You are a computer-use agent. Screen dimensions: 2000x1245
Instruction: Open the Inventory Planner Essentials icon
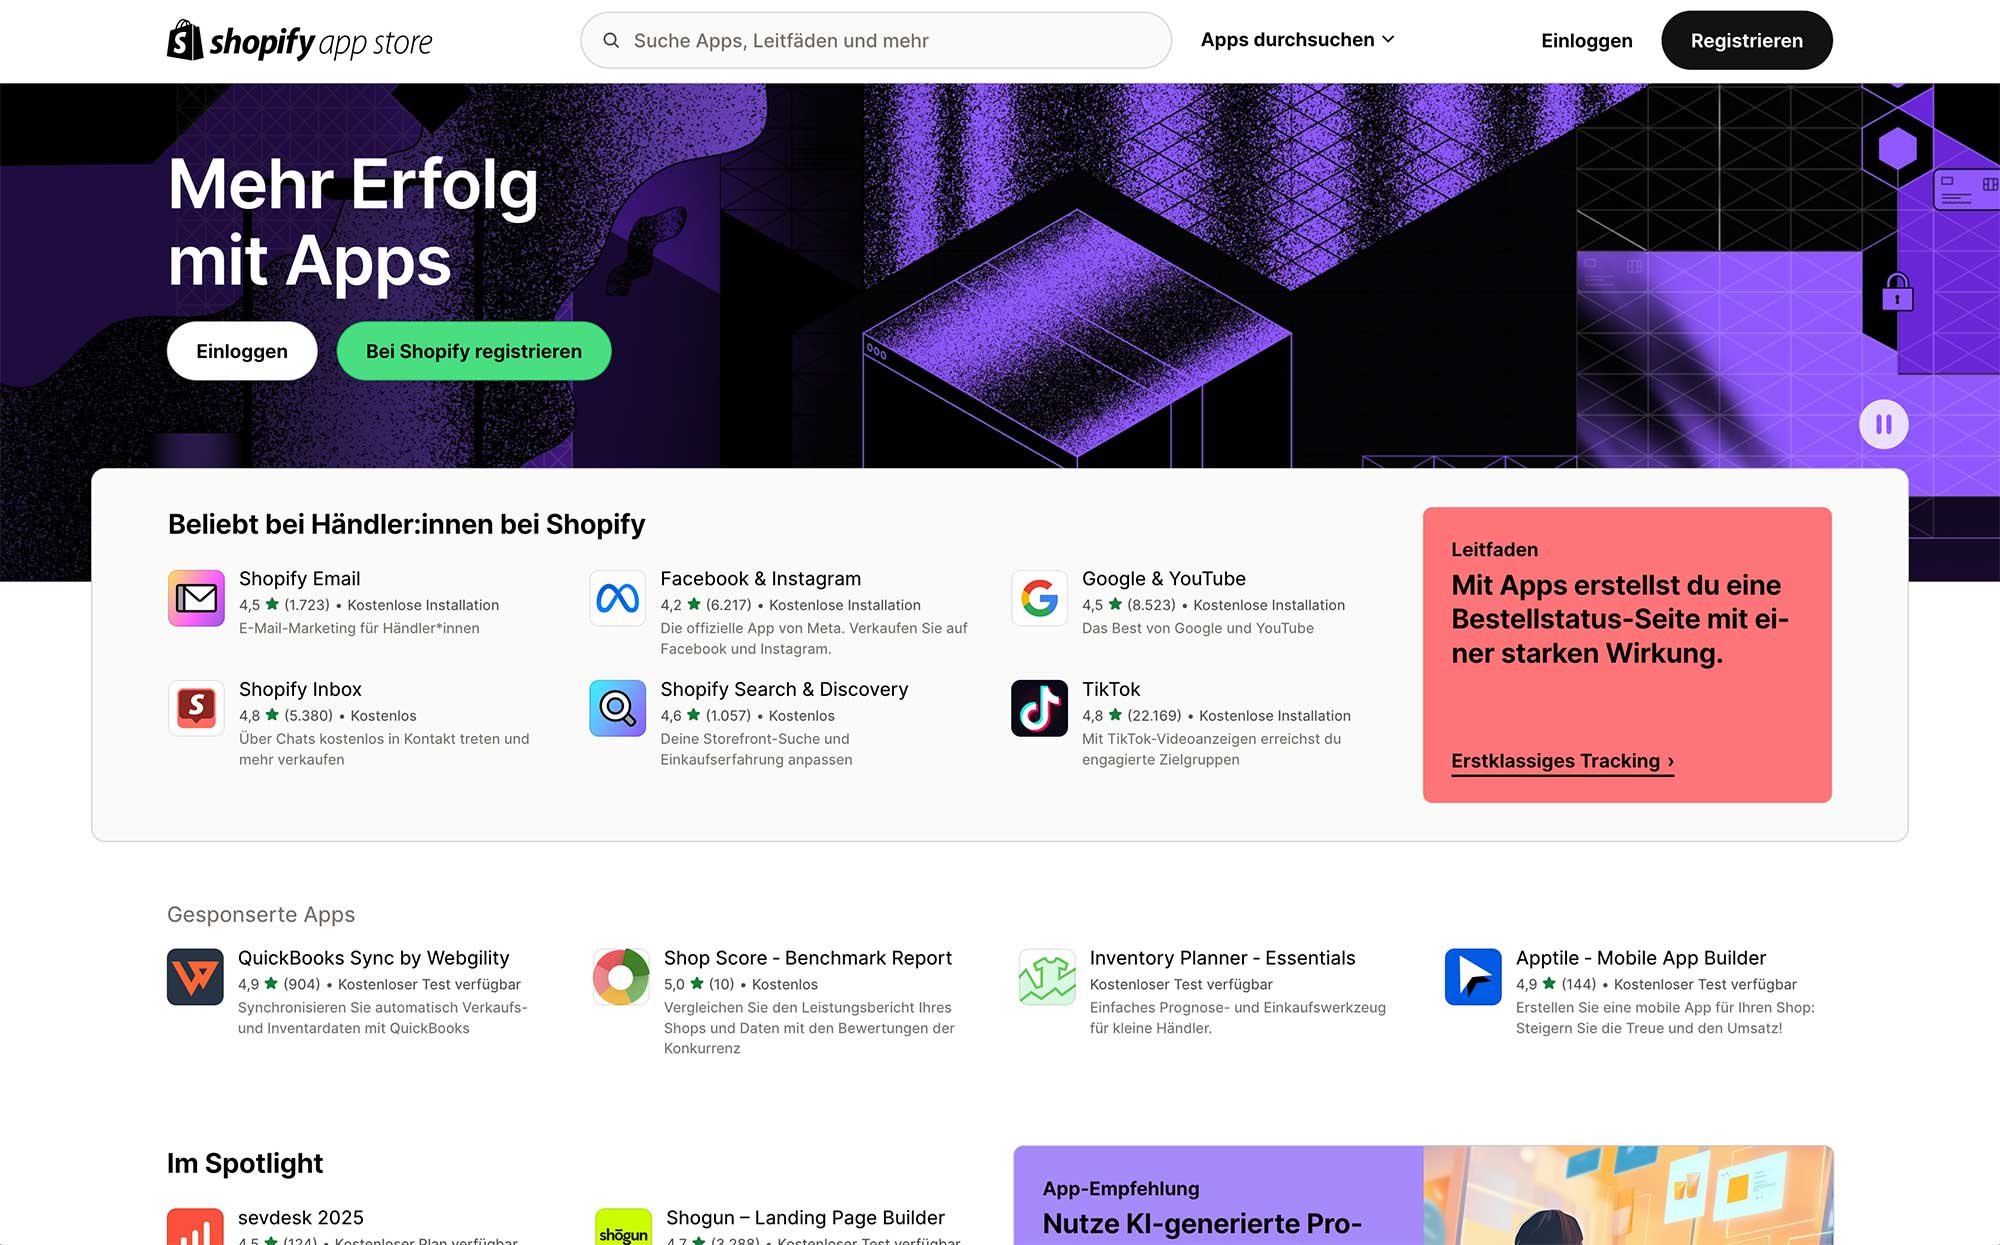coord(1047,977)
